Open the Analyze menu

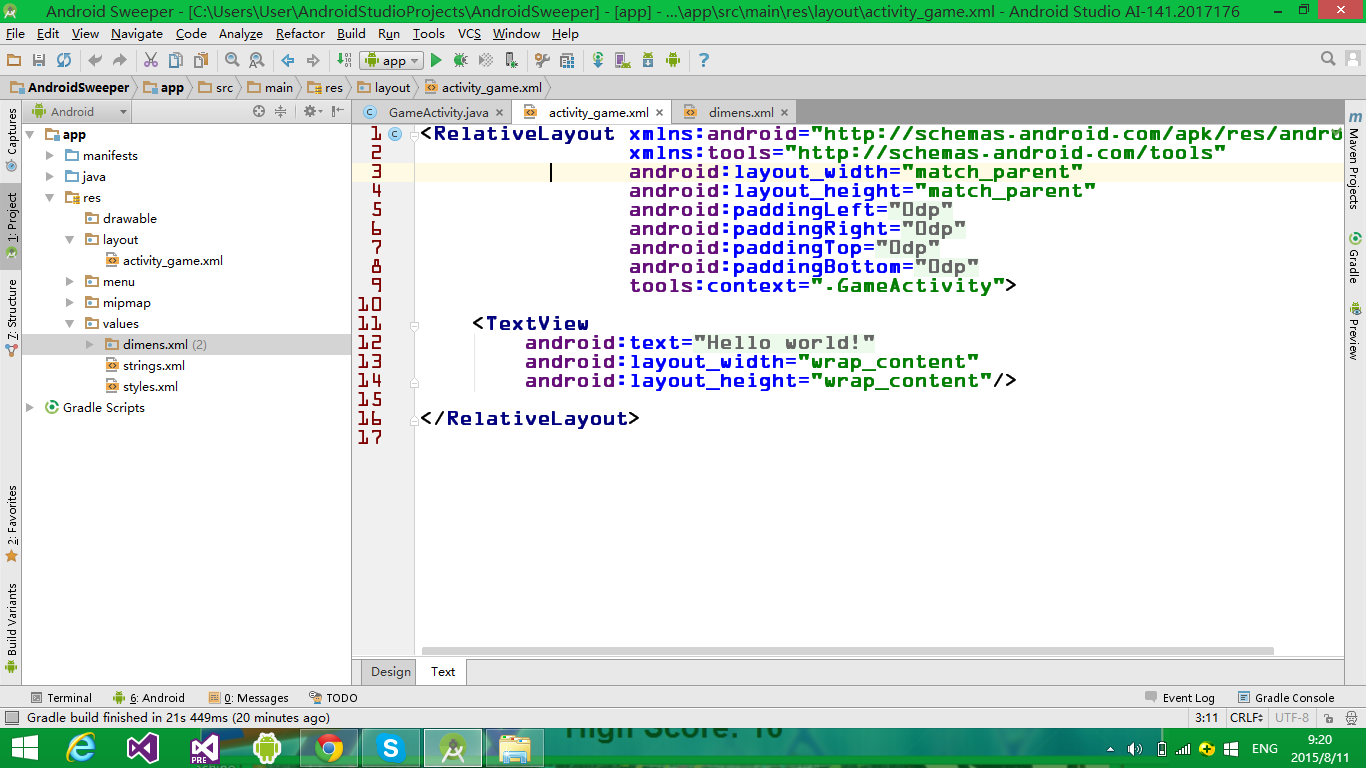(240, 33)
